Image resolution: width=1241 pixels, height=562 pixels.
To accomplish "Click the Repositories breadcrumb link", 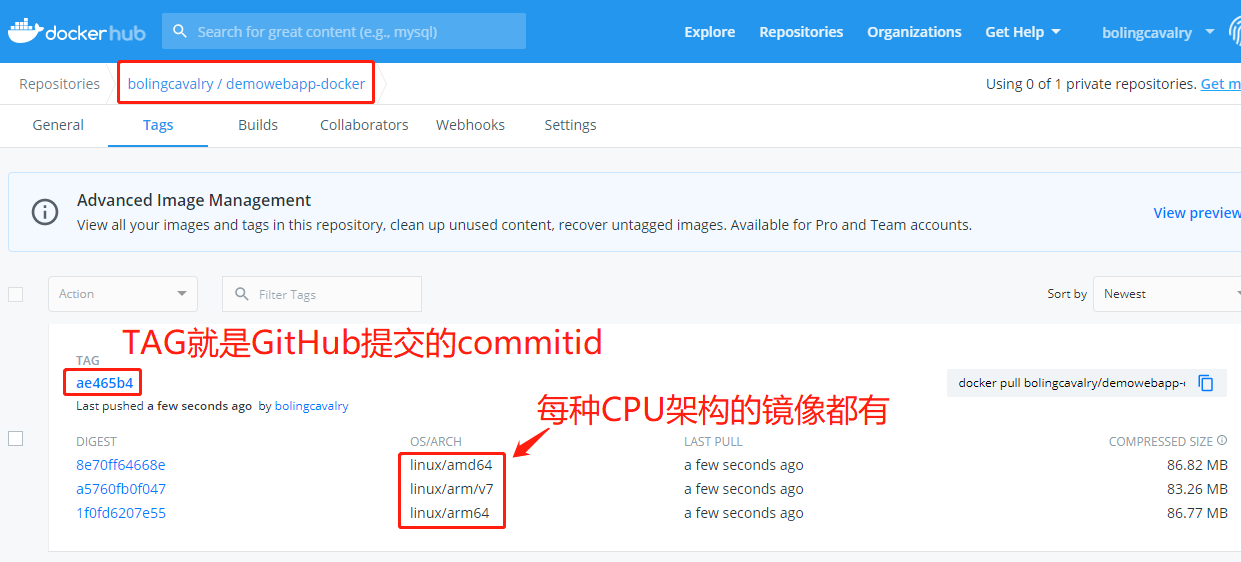I will (x=59, y=84).
